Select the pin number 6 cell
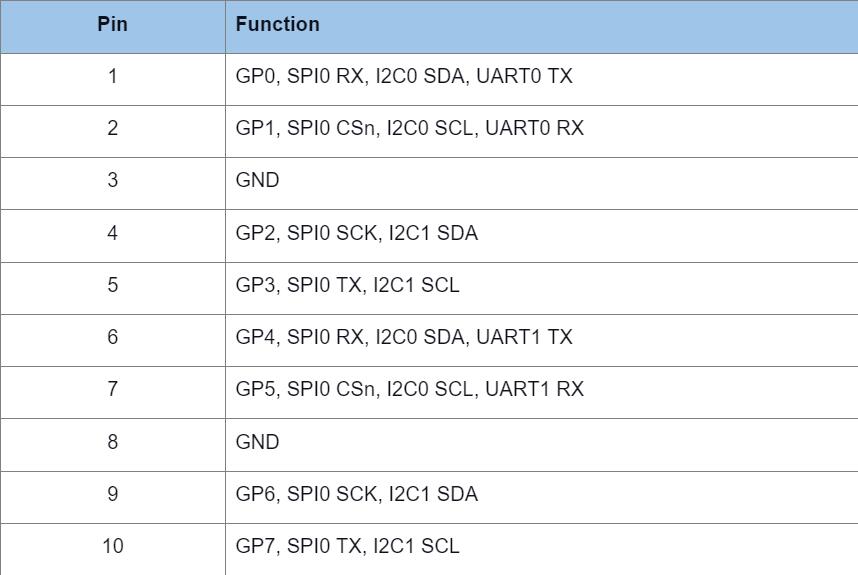The image size is (858, 575). [x=112, y=337]
